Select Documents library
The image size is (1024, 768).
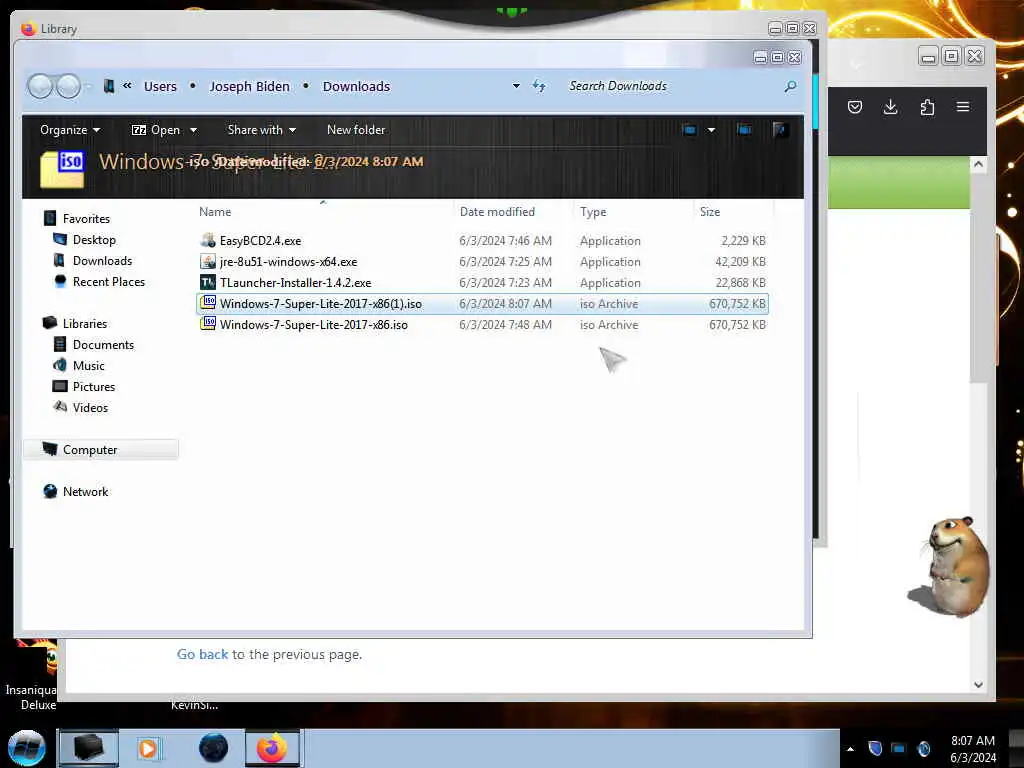[x=103, y=345]
